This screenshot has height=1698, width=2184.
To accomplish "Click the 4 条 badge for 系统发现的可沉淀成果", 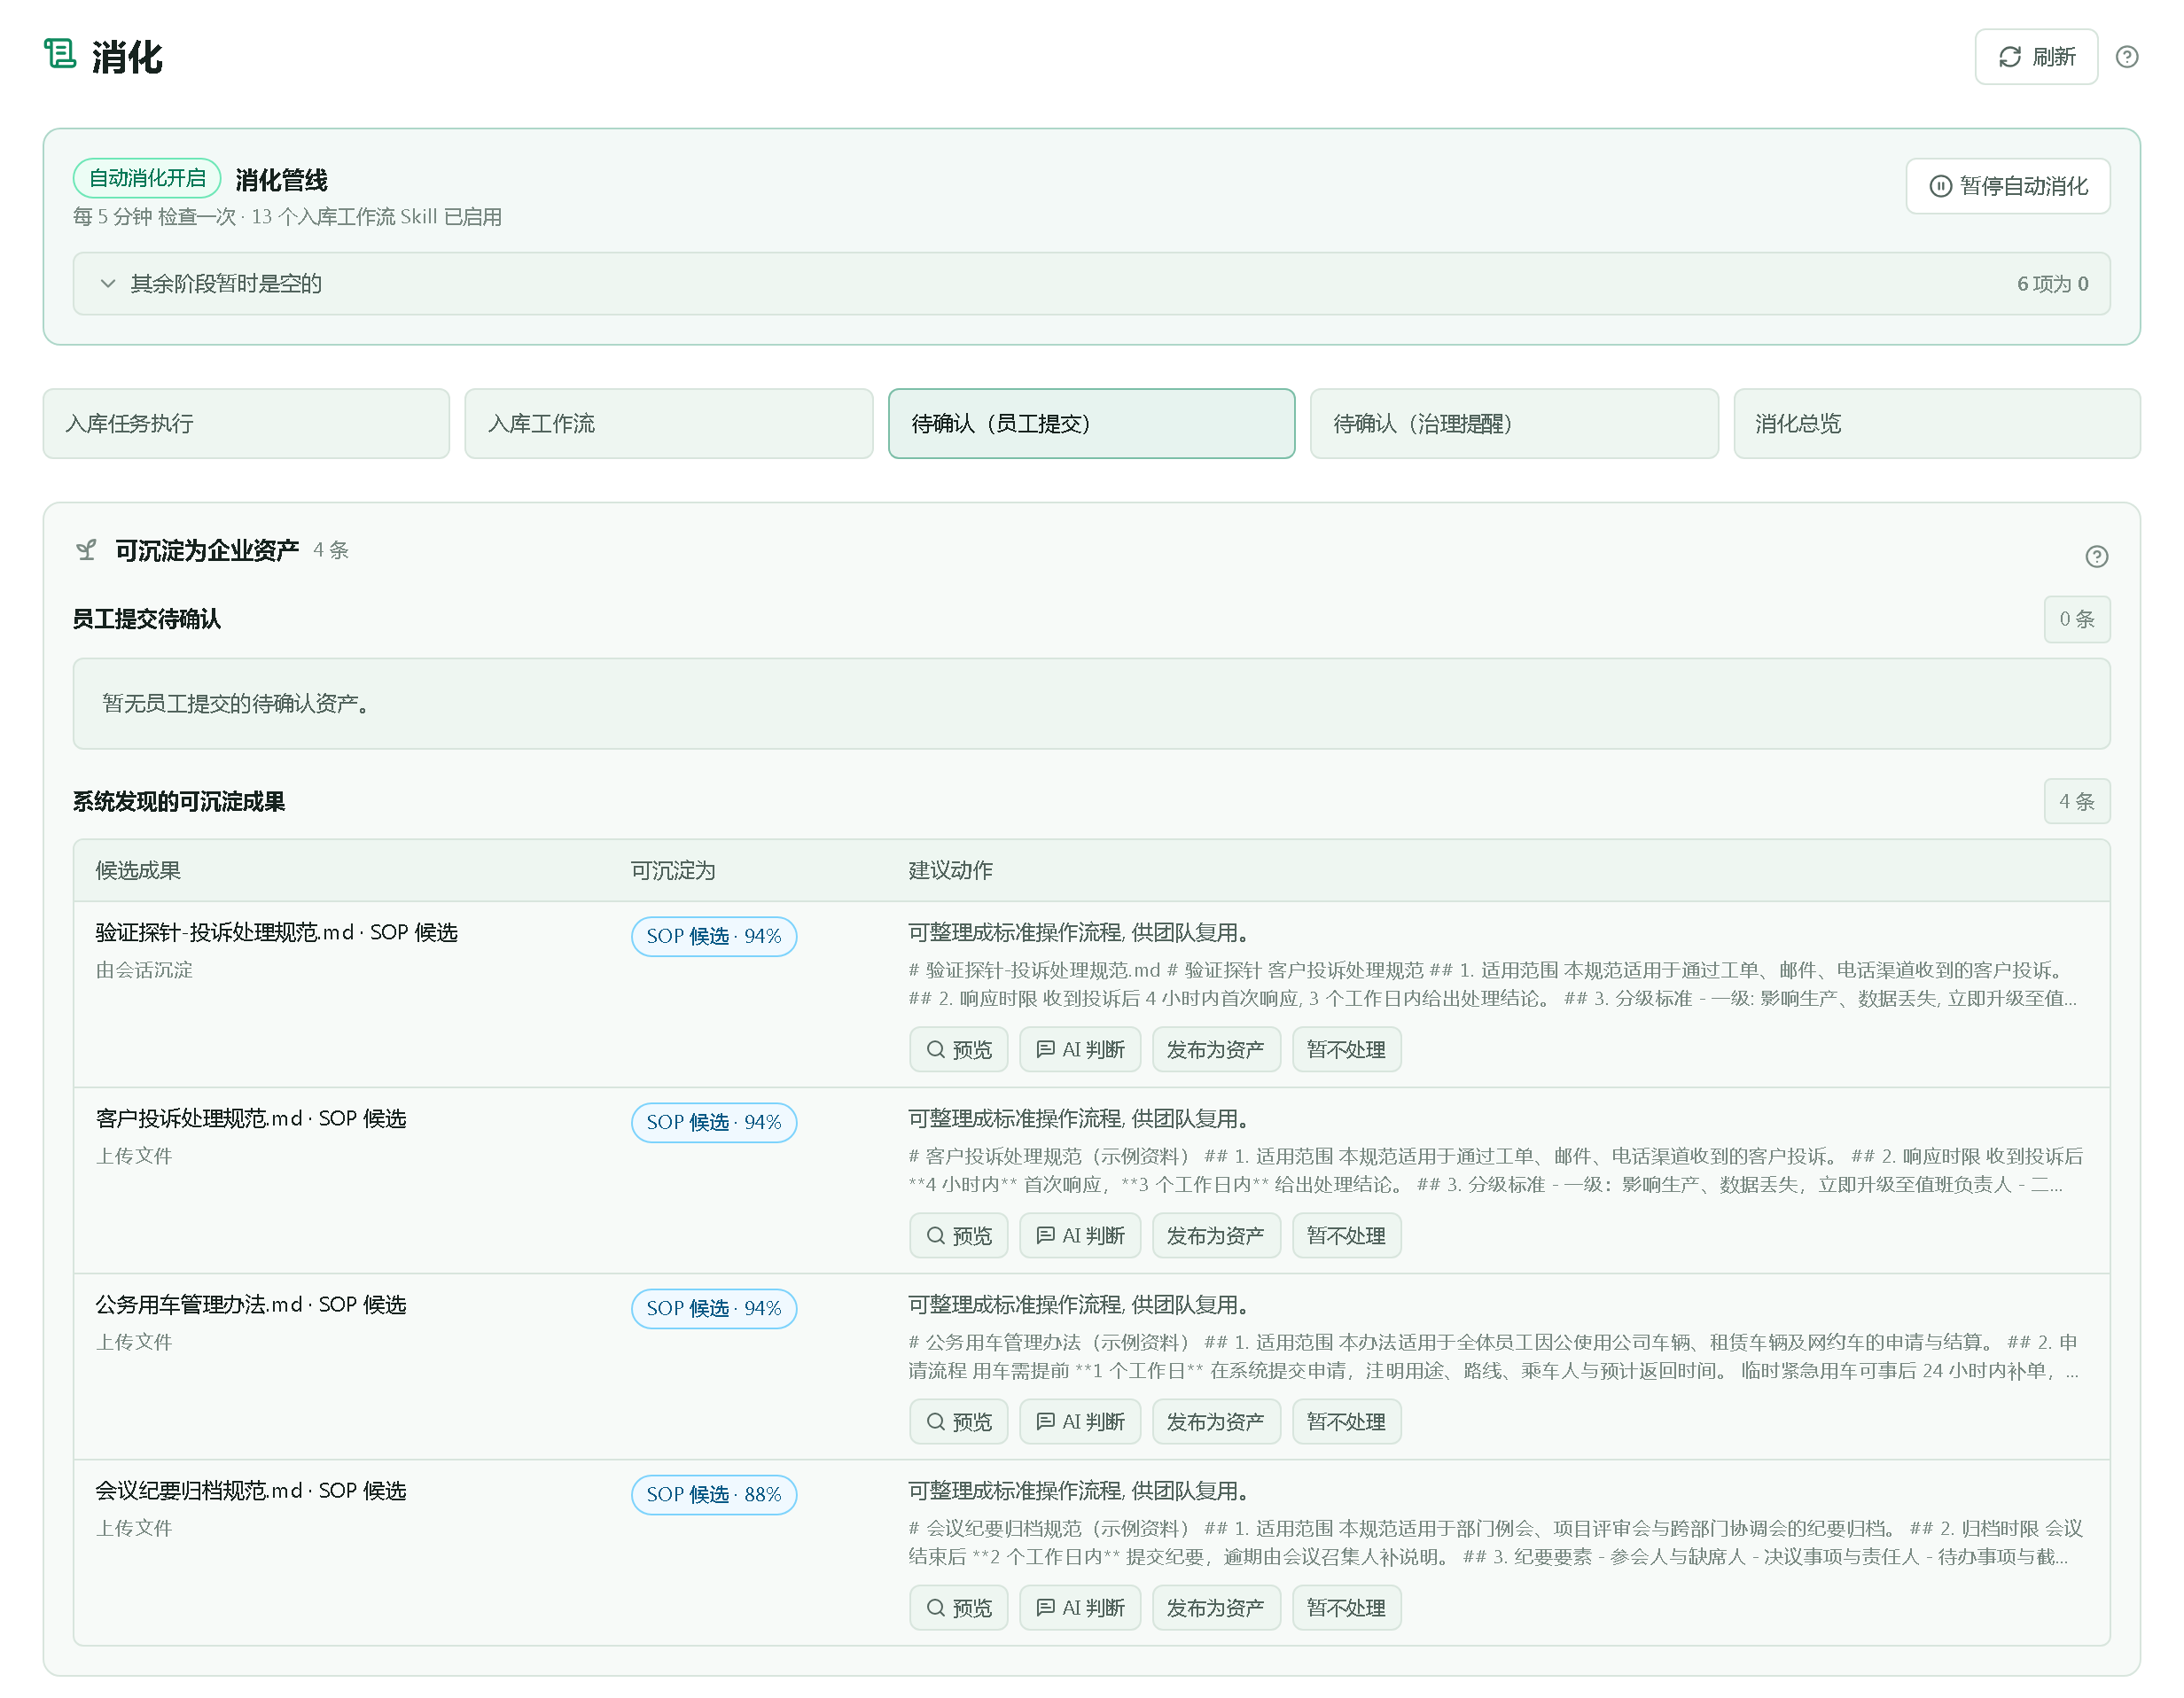I will 2076,801.
